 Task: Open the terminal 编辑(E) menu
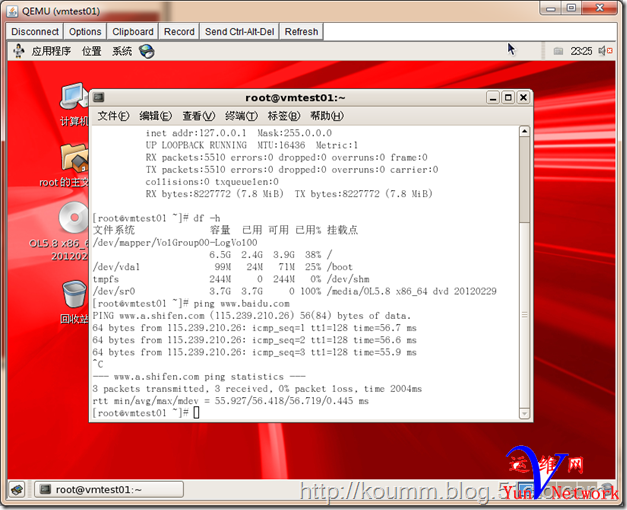[156, 116]
